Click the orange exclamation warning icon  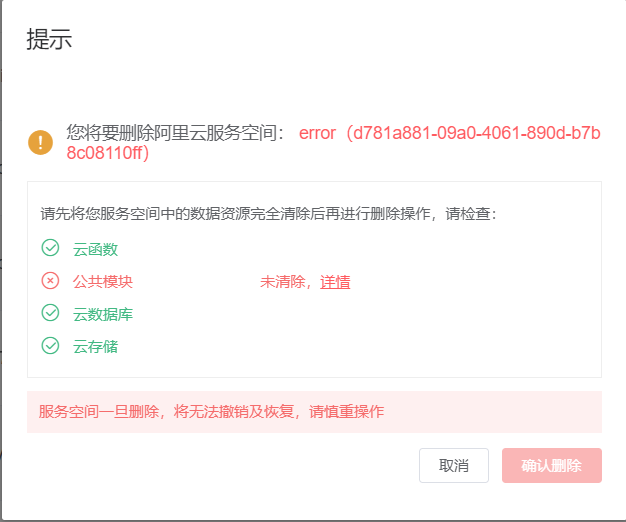pos(40,142)
